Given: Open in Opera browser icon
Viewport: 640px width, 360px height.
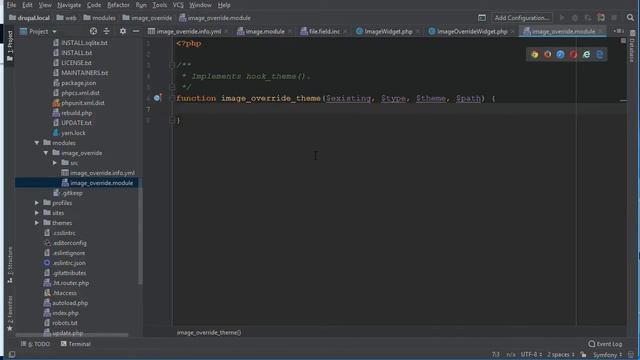Looking at the screenshot, I should pyautogui.click(x=573, y=54).
